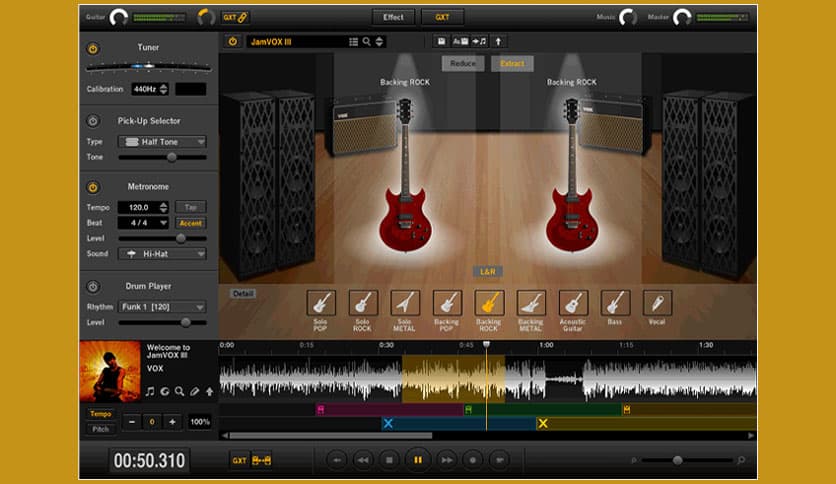Select the Backing ROCK guitar icon
Screen dimensions: 836x484
pos(489,303)
